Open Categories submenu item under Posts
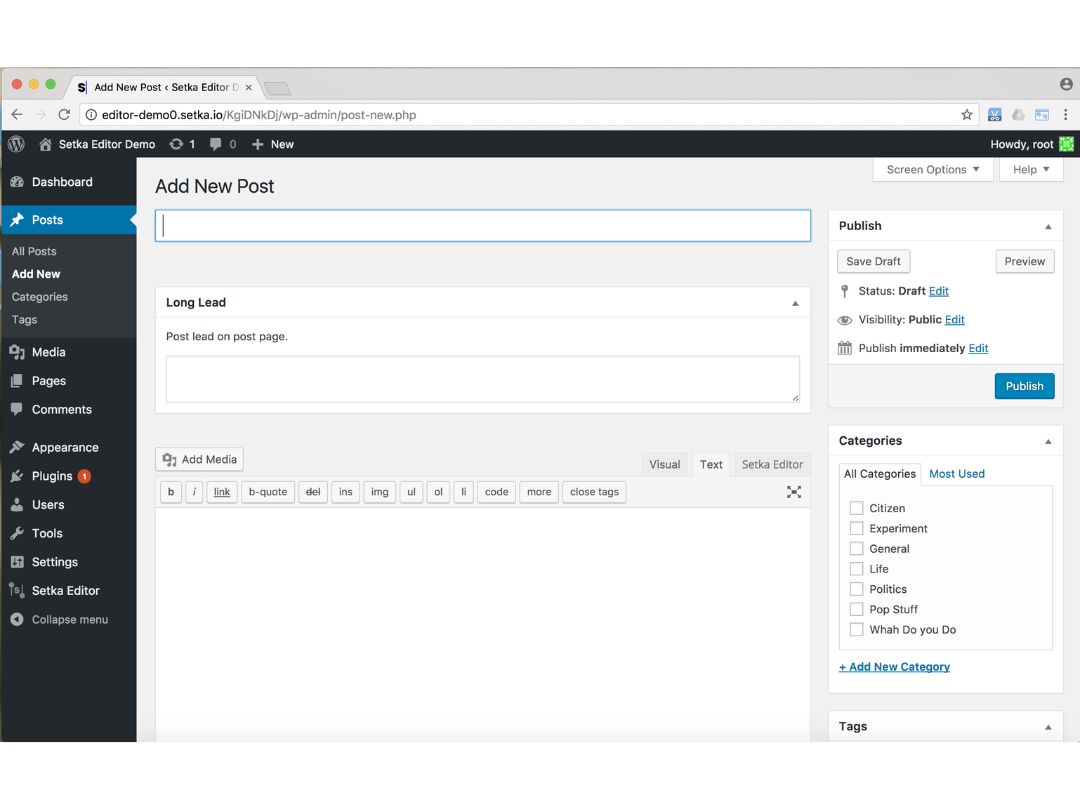Image resolution: width=1080 pixels, height=810 pixels. click(39, 297)
